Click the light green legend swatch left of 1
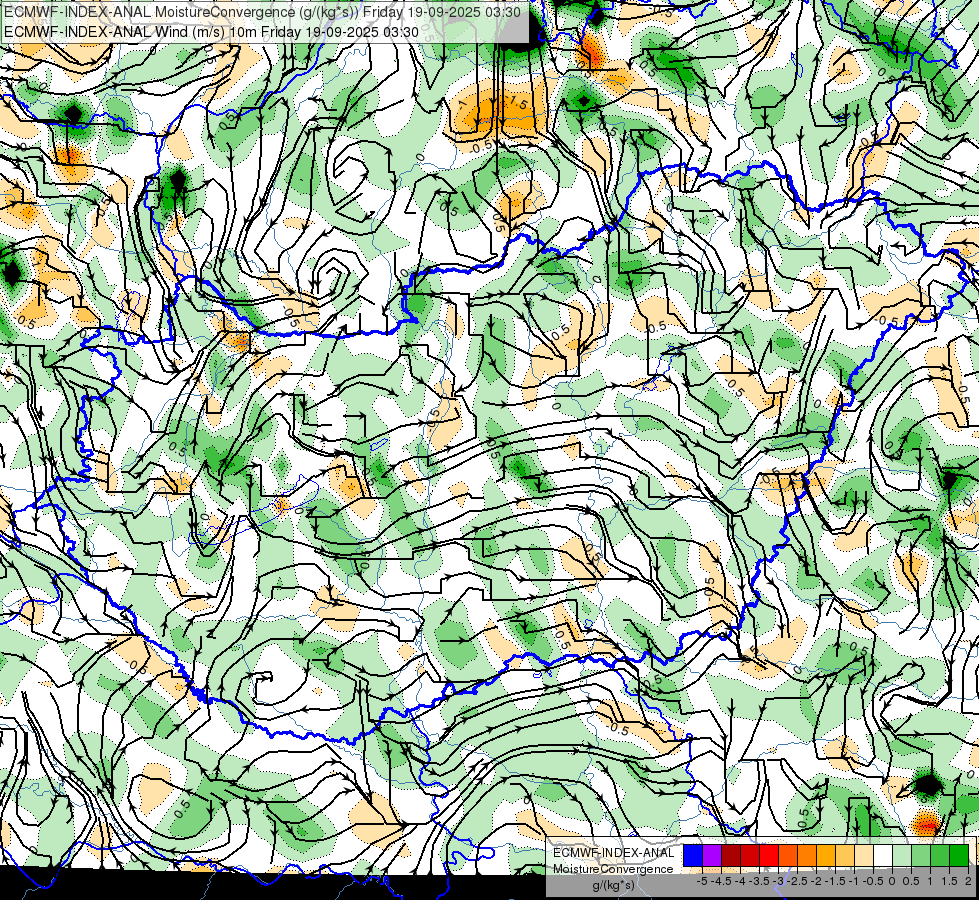This screenshot has height=900, width=979. coord(921,855)
